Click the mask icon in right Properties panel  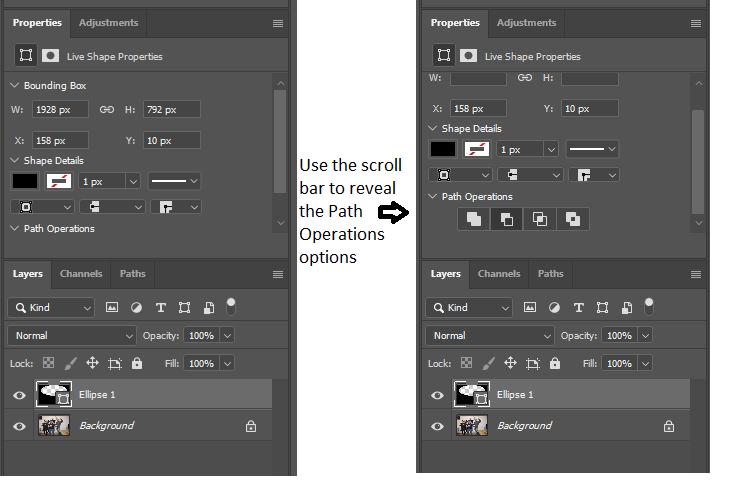pos(468,56)
